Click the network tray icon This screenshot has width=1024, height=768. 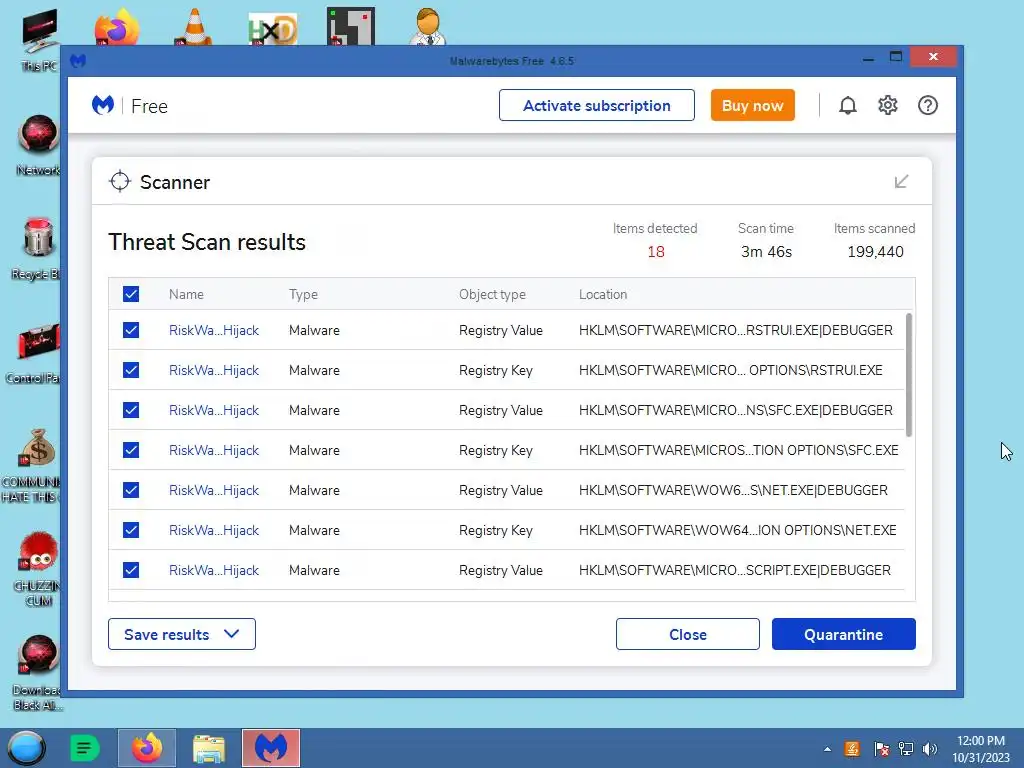click(x=906, y=749)
